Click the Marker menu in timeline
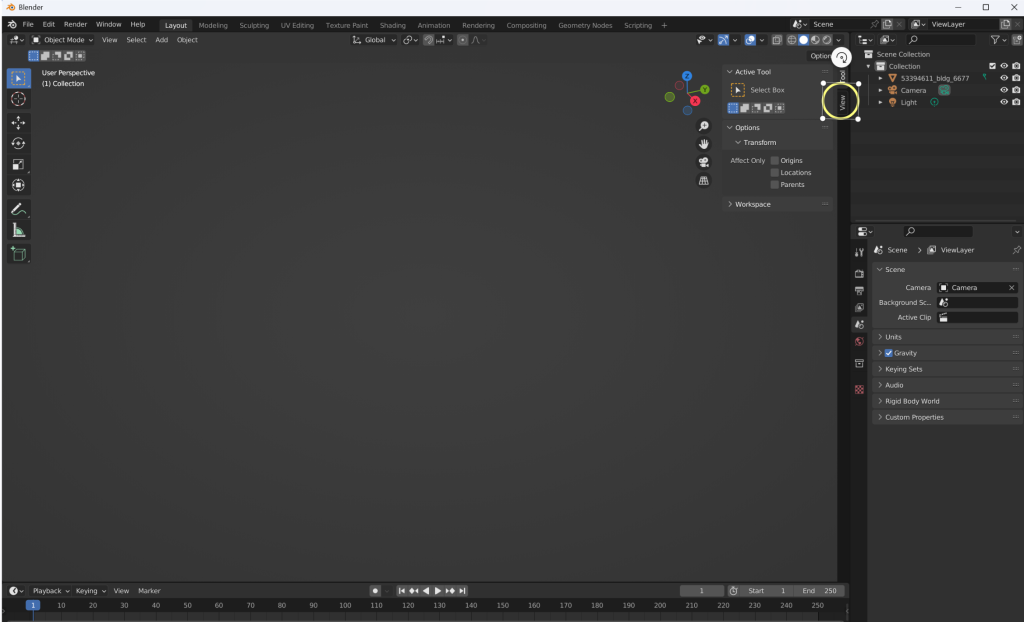The width and height of the screenshot is (1024, 622). [149, 591]
